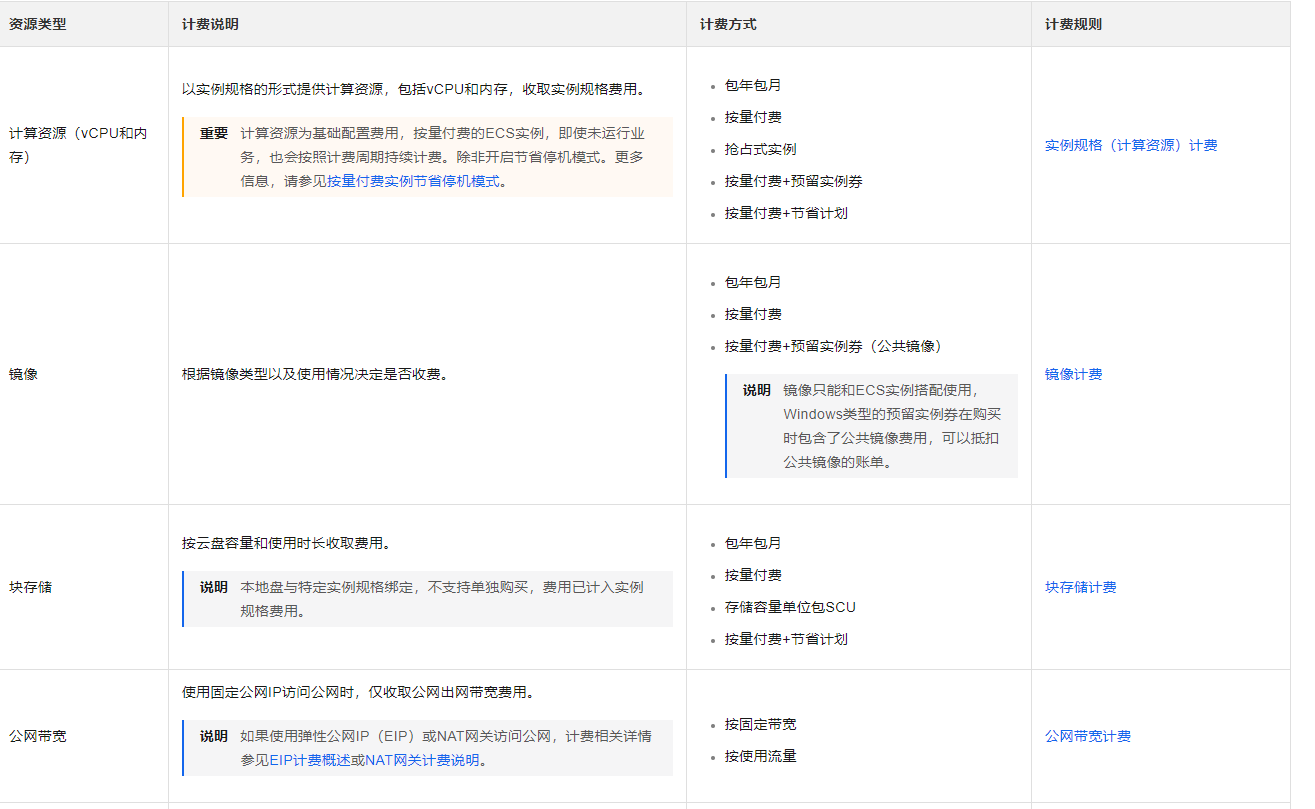Click the 存储容量单位包SCU bullet

(x=790, y=607)
